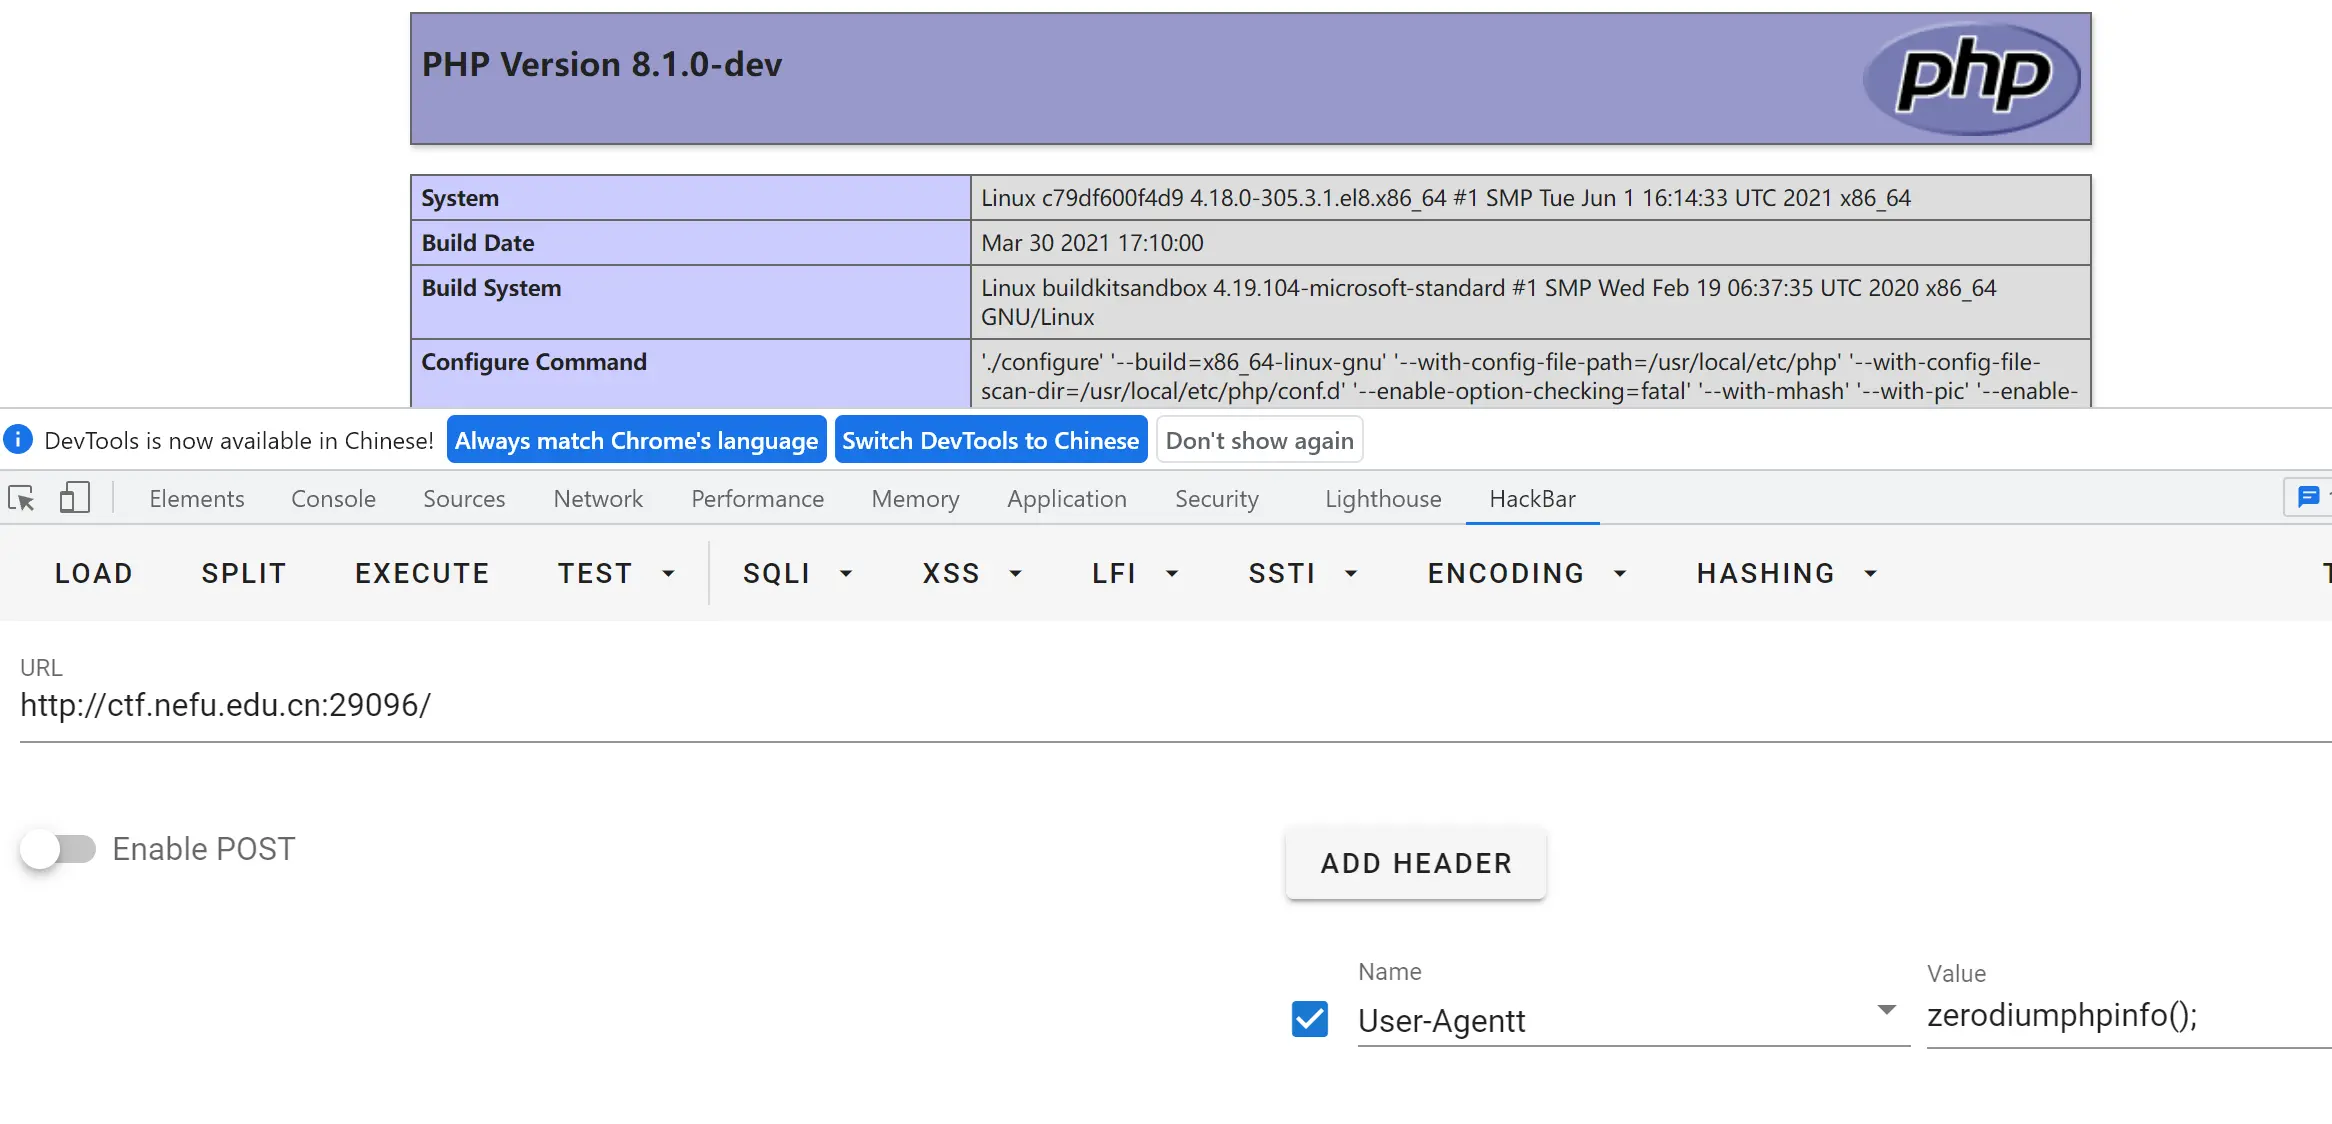Click the EXECUTE button
The image size is (2332, 1124).
pos(422,573)
